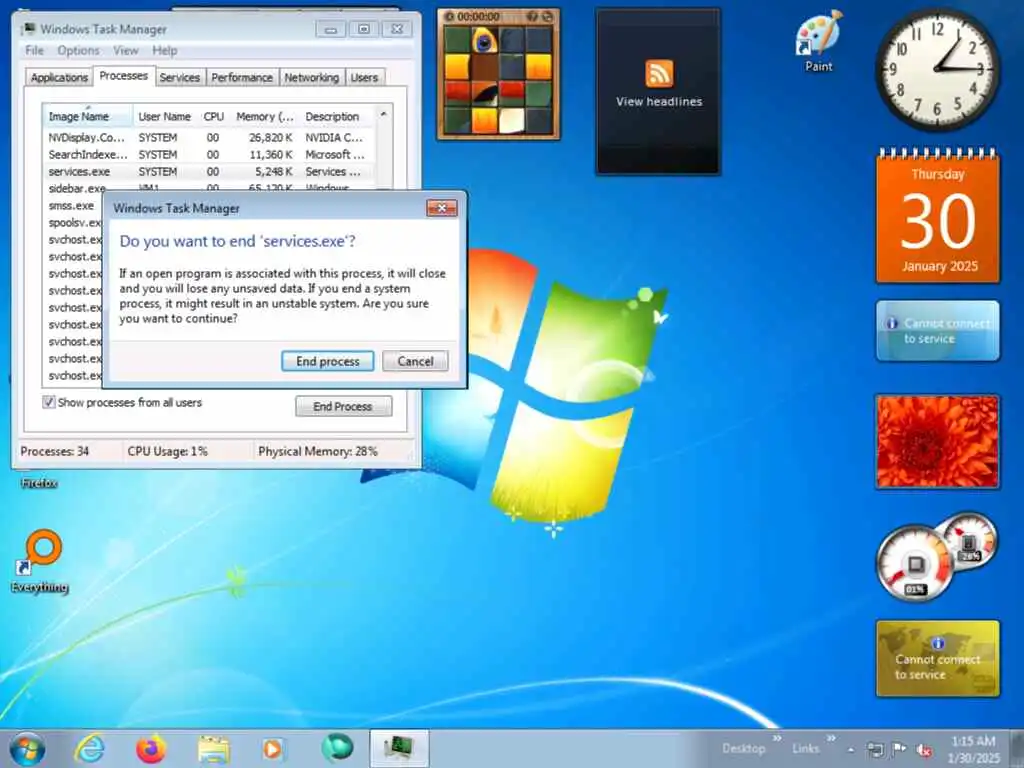Click the calendar gadget showing Thursday 30
1024x768 pixels.
point(938,216)
